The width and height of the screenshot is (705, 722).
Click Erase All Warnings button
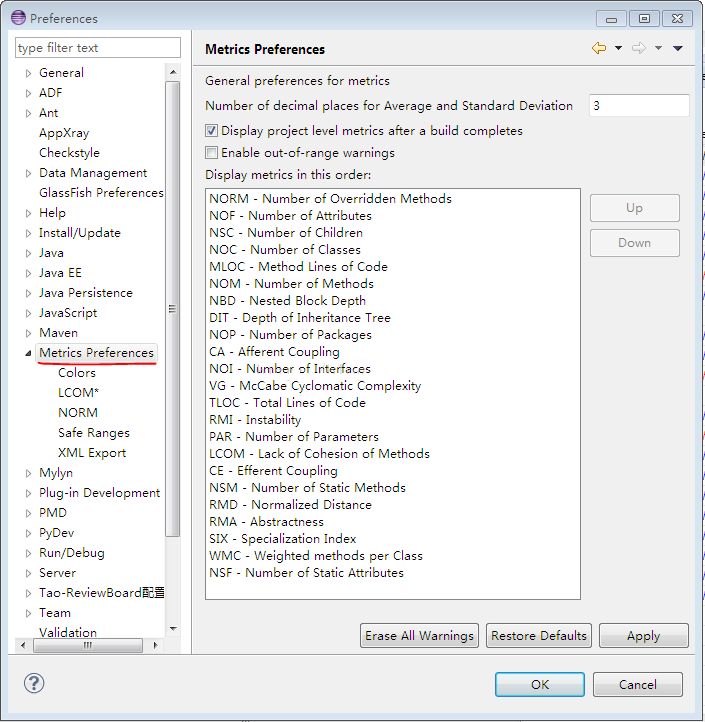click(x=420, y=635)
